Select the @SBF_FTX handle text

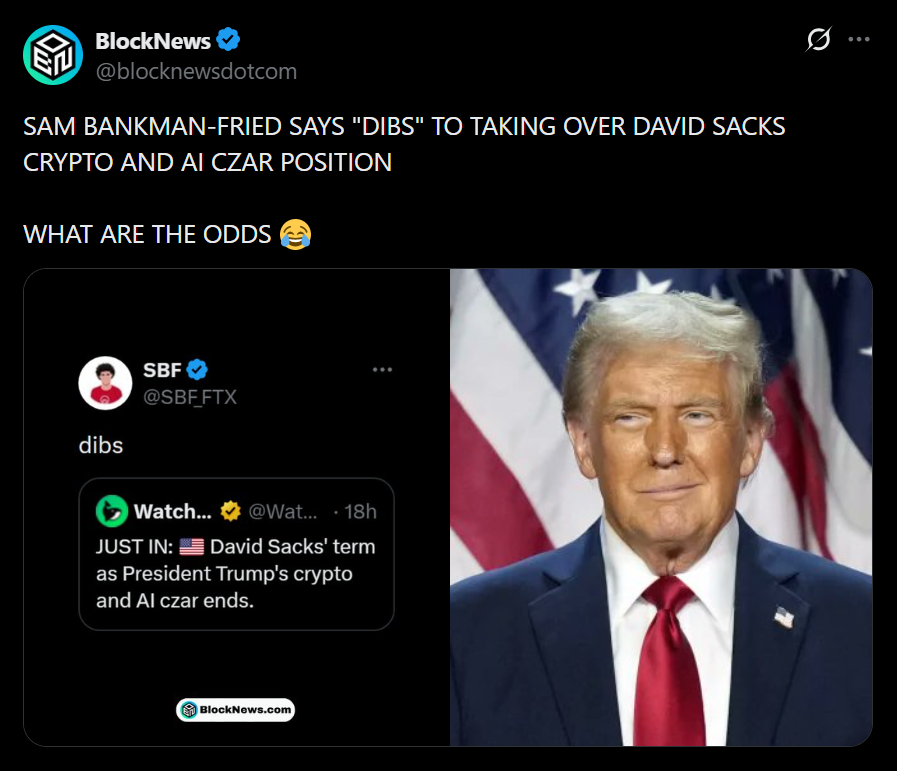[x=190, y=397]
